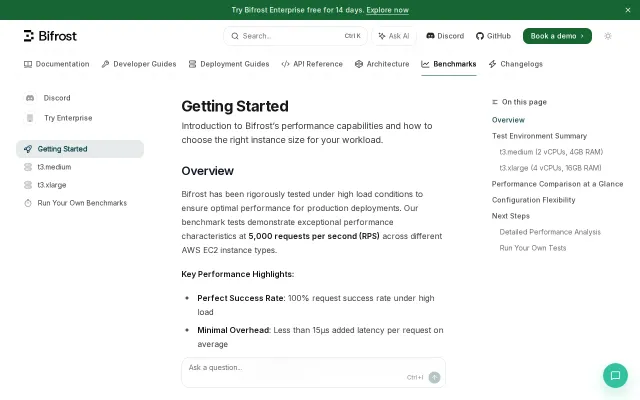The image size is (640, 400).
Task: Switch to the API Reference tab
Action: (312, 64)
